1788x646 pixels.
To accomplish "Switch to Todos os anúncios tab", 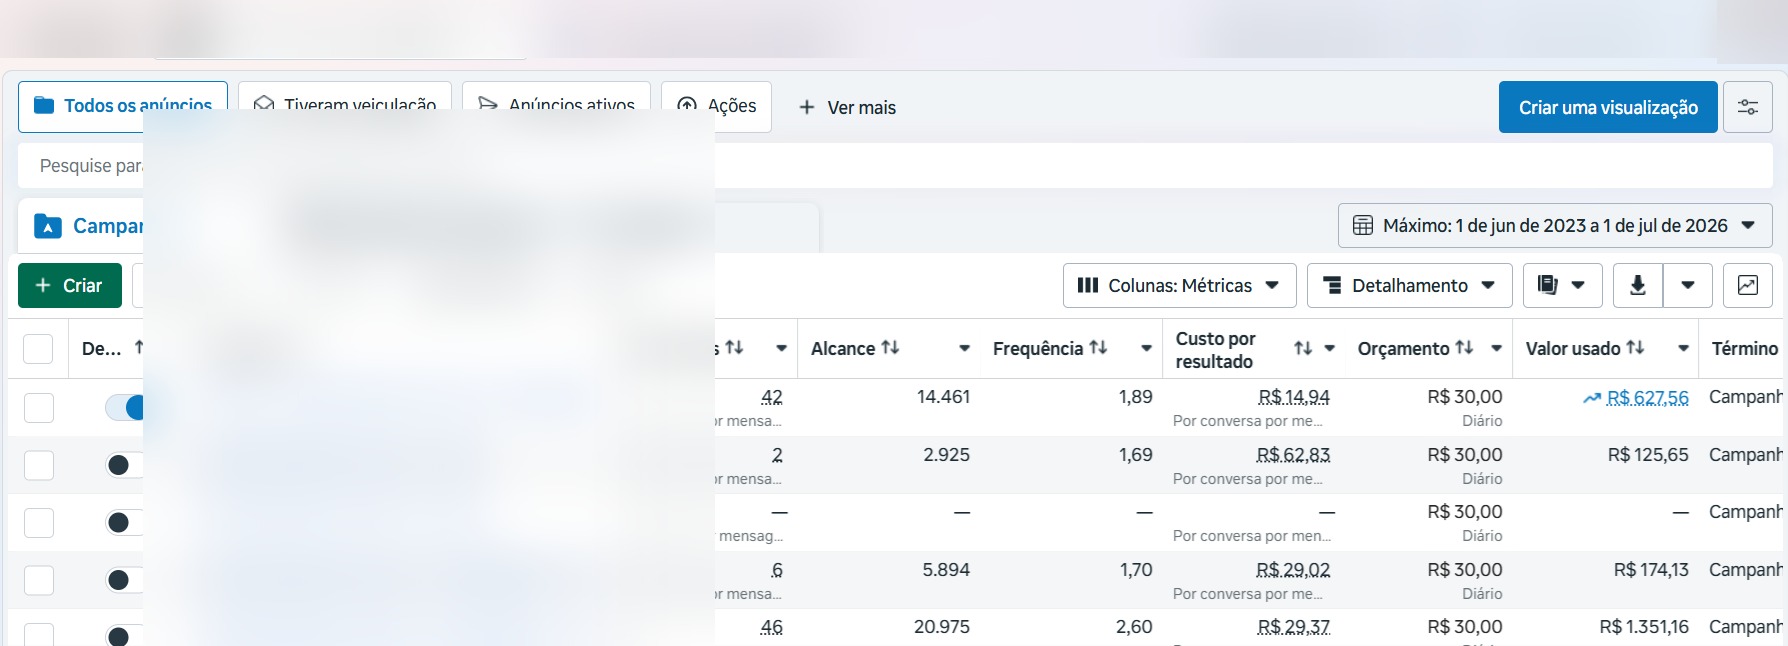I will pyautogui.click(x=123, y=106).
